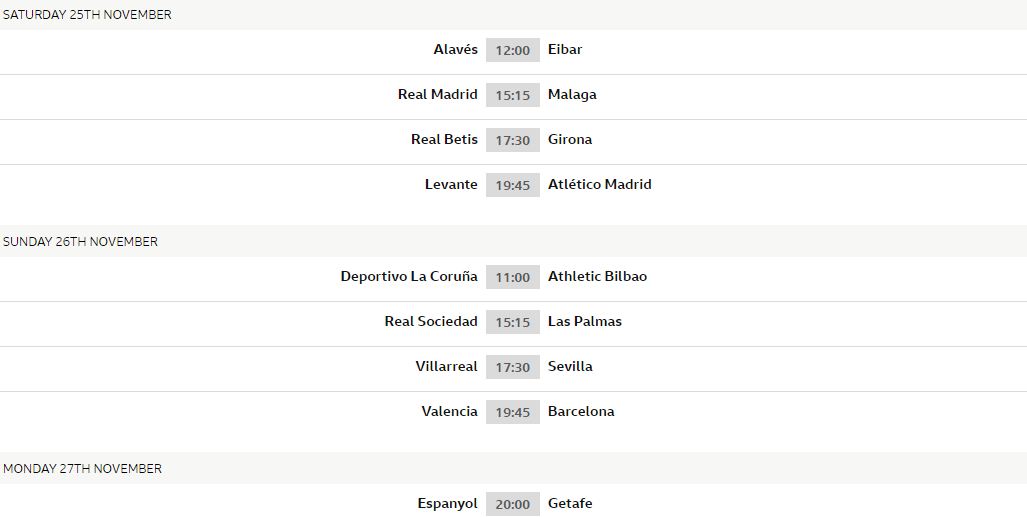This screenshot has height=517, width=1027.
Task: Open the 20:00 Espanyol vs Getafe match
Action: pyautogui.click(x=512, y=504)
